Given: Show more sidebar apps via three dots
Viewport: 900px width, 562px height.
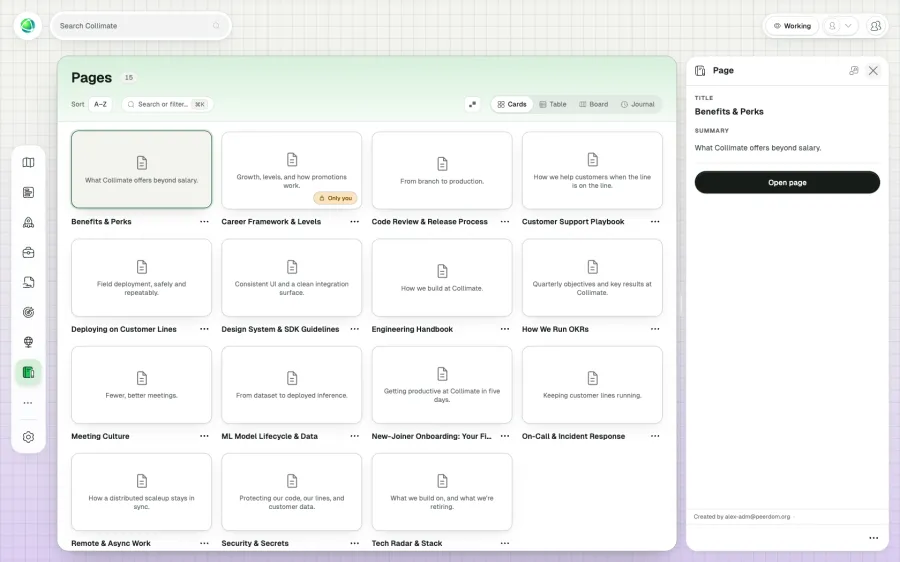Looking at the screenshot, I should coord(28,403).
